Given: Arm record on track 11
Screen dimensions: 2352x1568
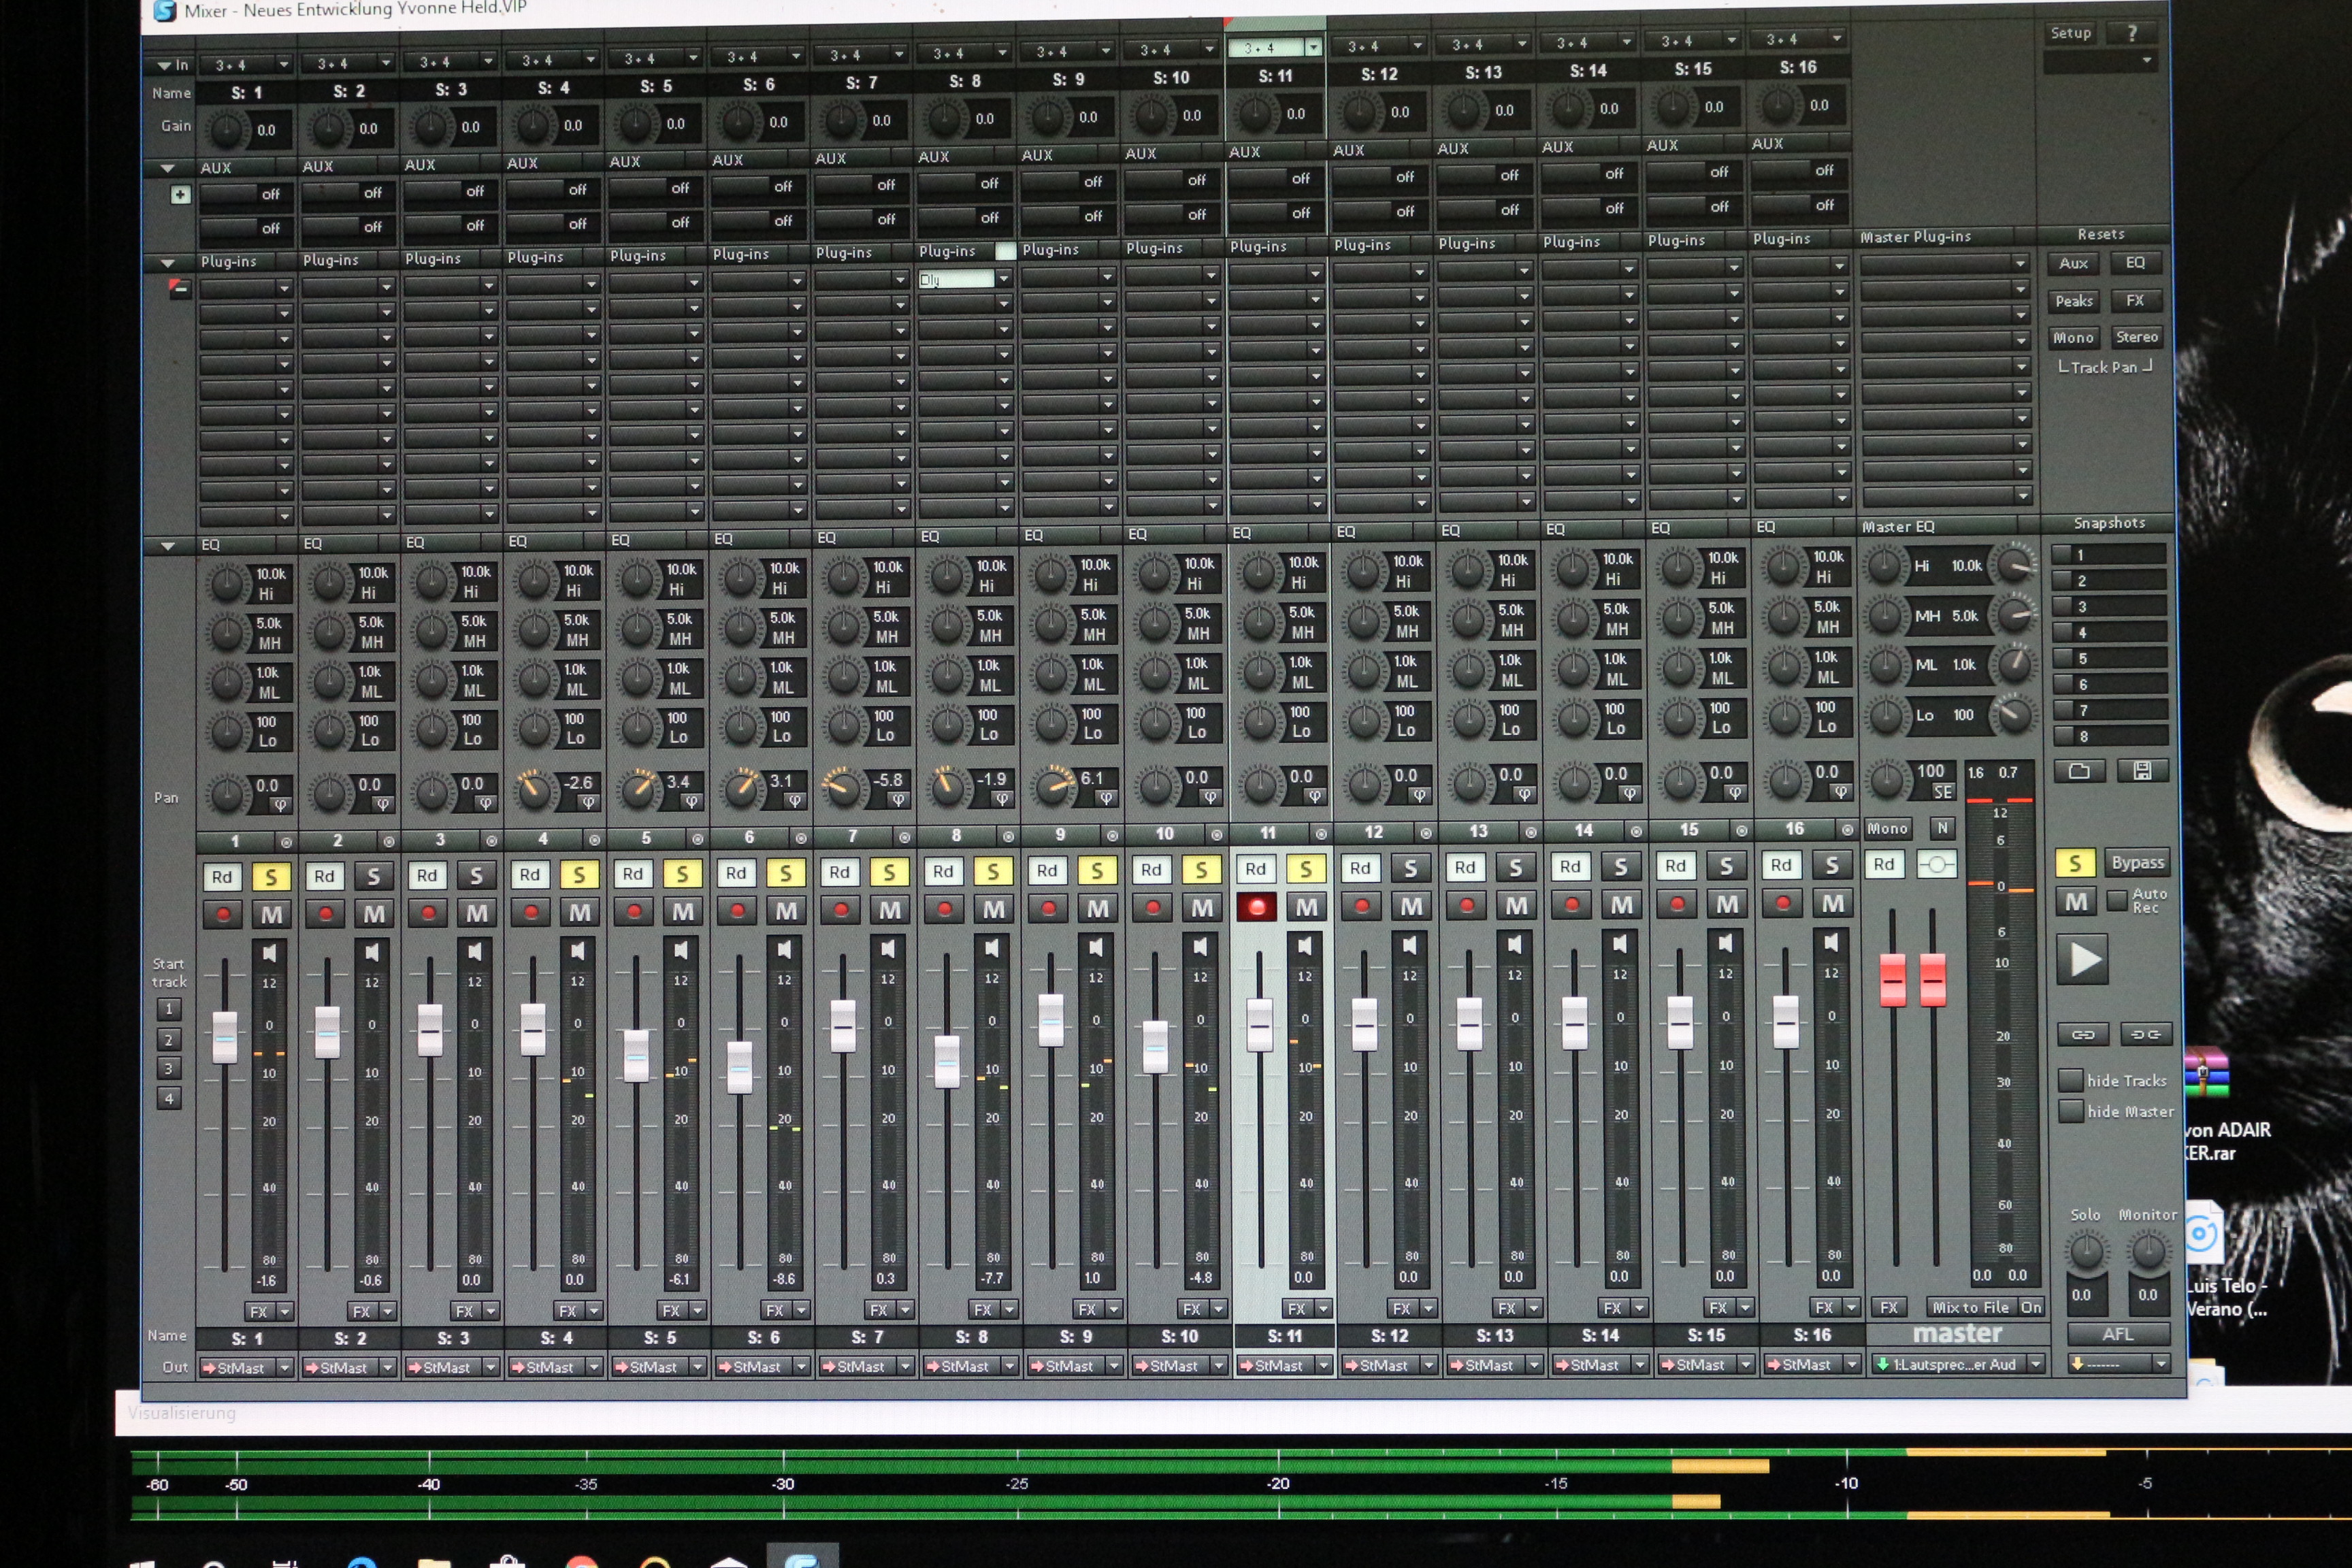Looking at the screenshot, I should 1256,907.
